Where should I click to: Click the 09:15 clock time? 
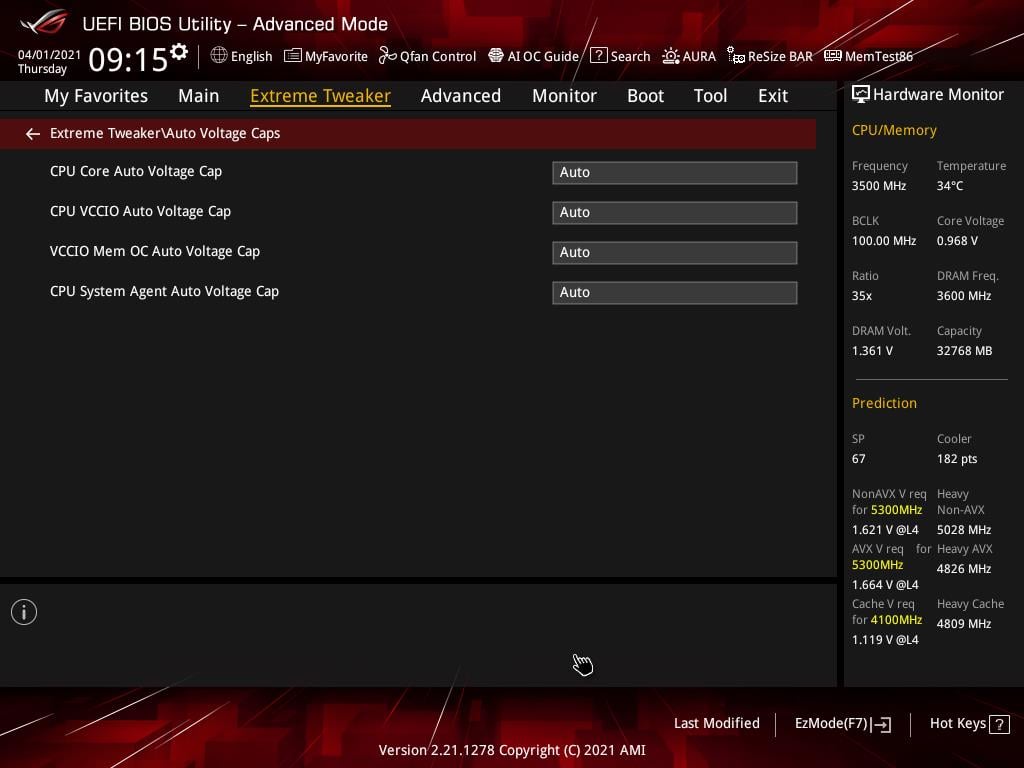[x=128, y=59]
